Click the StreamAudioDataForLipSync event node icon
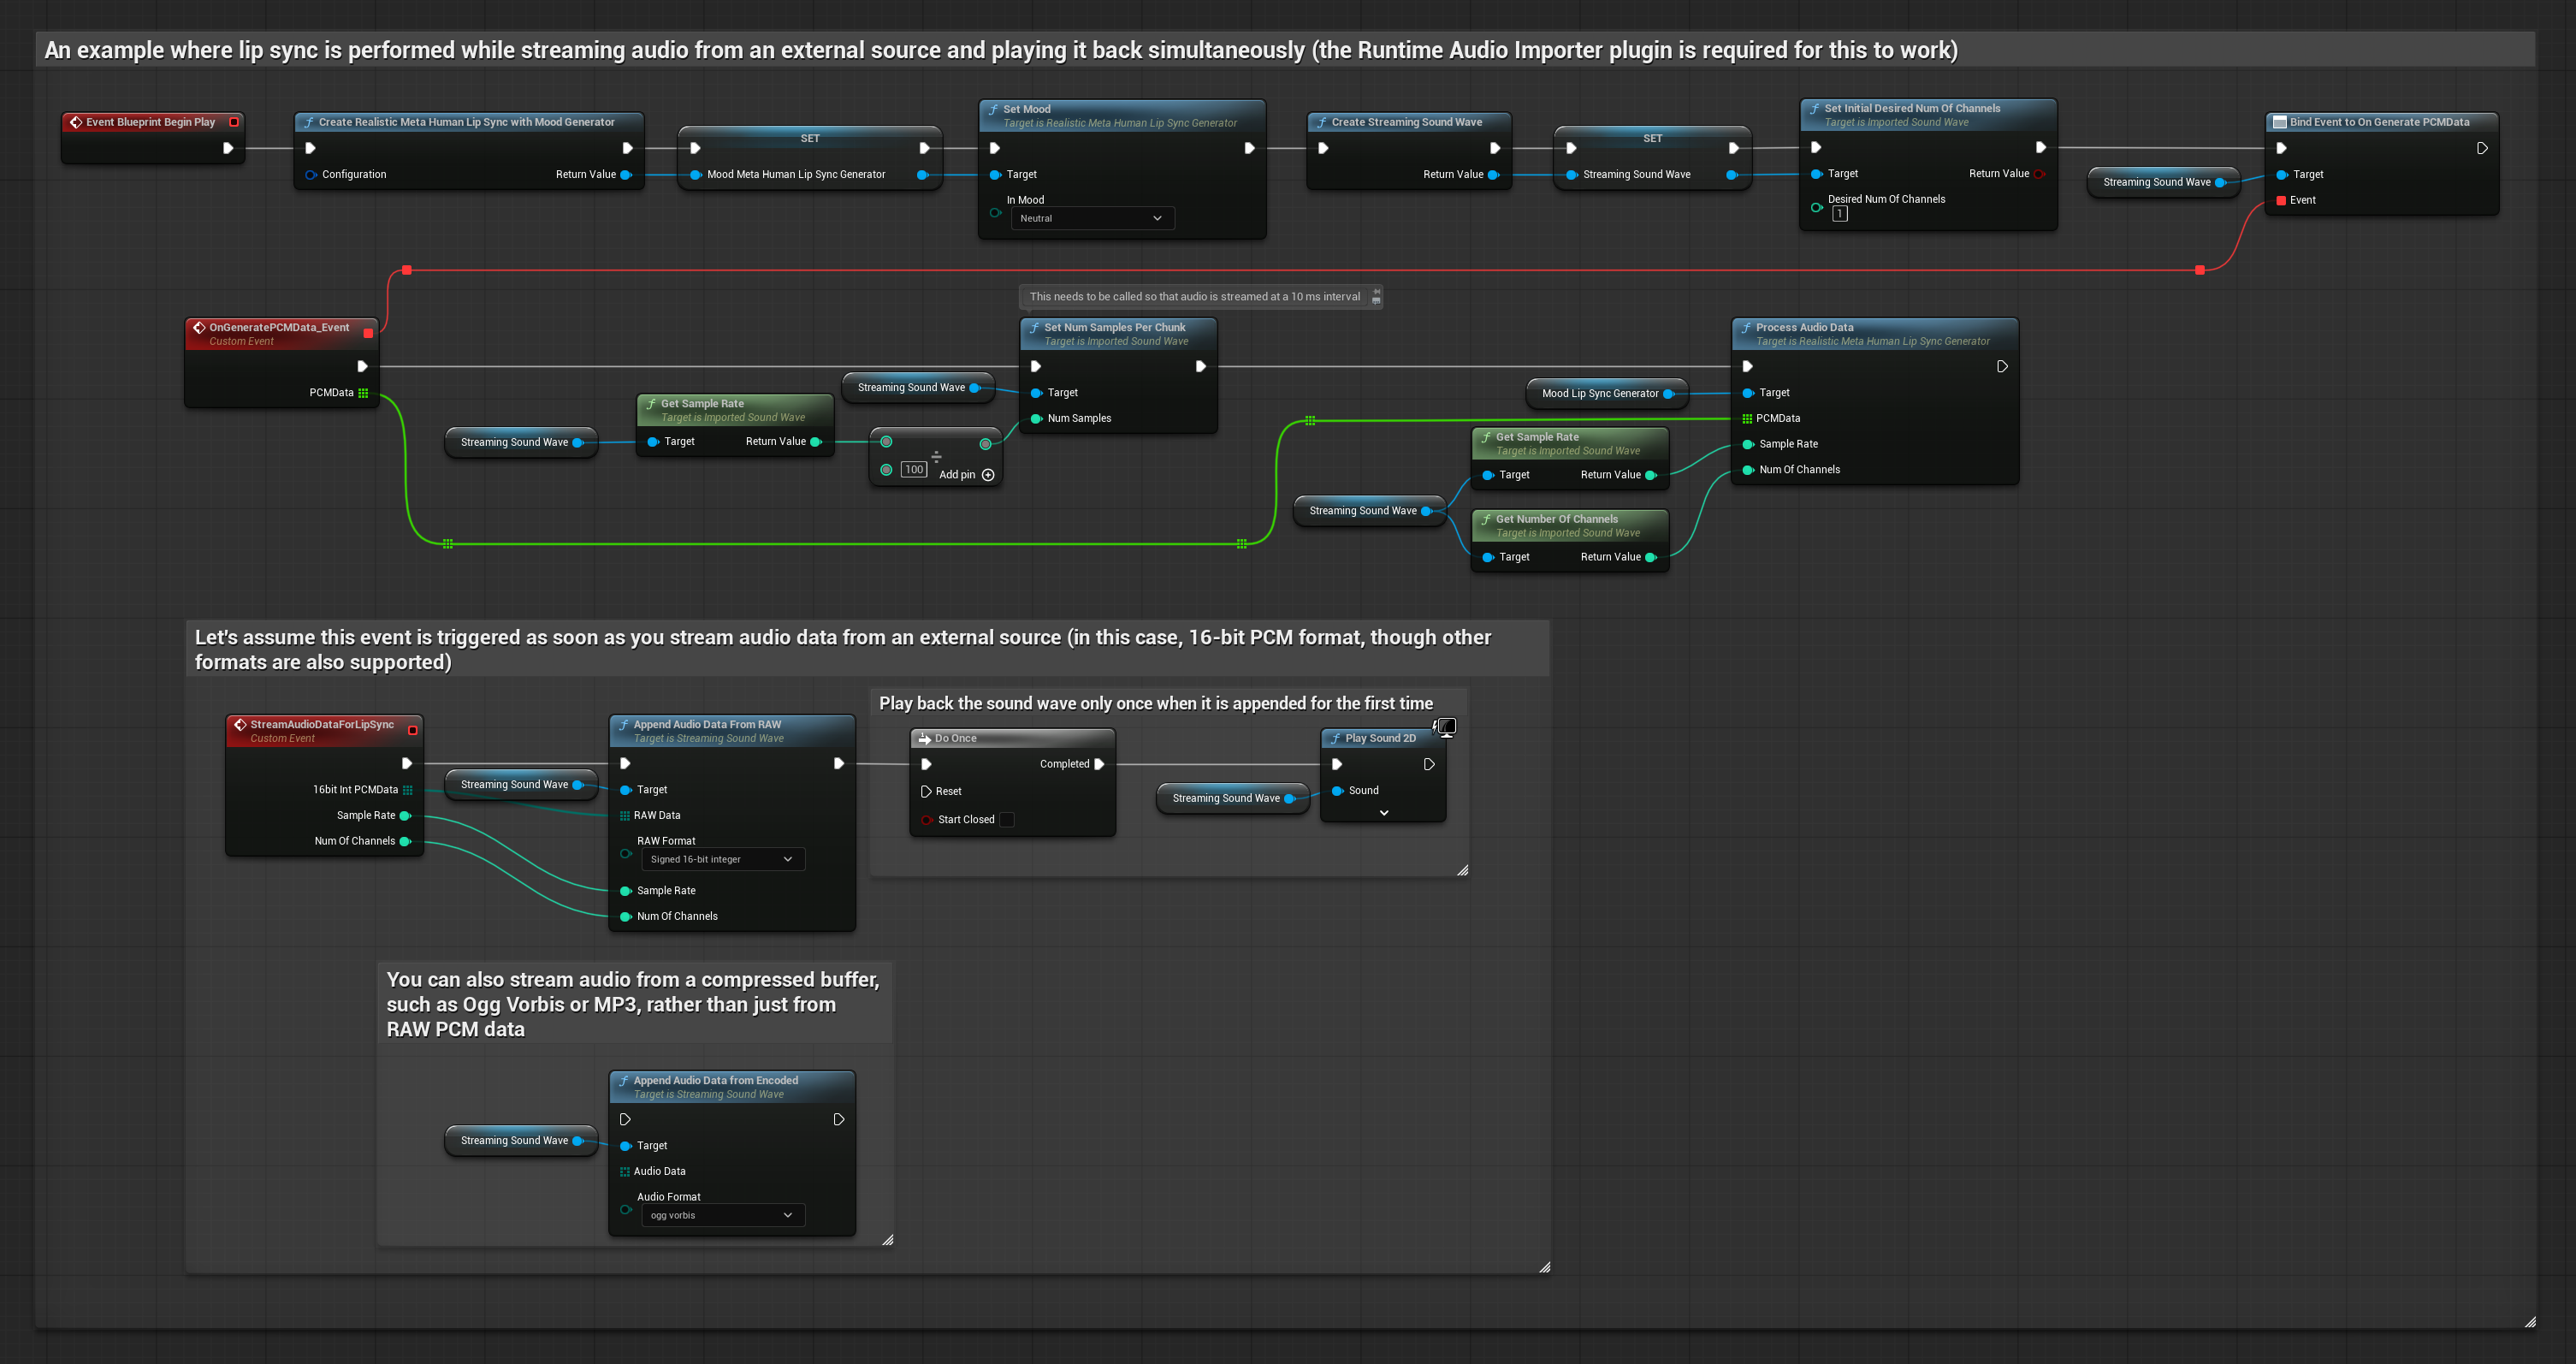The height and width of the screenshot is (1364, 2576). tap(240, 725)
